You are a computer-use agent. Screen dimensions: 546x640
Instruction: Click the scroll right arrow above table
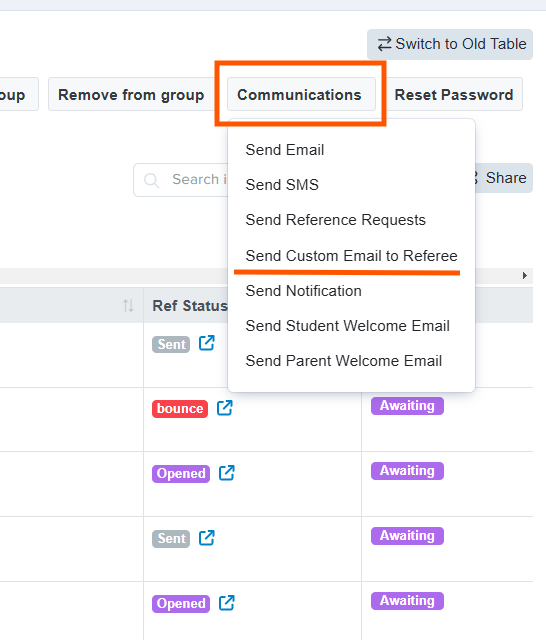[525, 276]
